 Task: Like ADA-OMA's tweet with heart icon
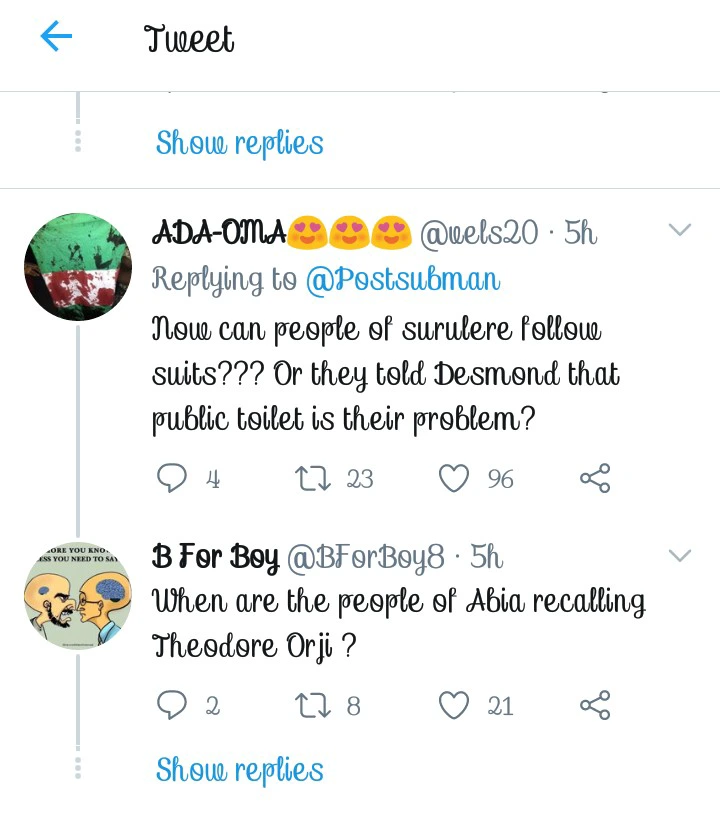pos(455,479)
